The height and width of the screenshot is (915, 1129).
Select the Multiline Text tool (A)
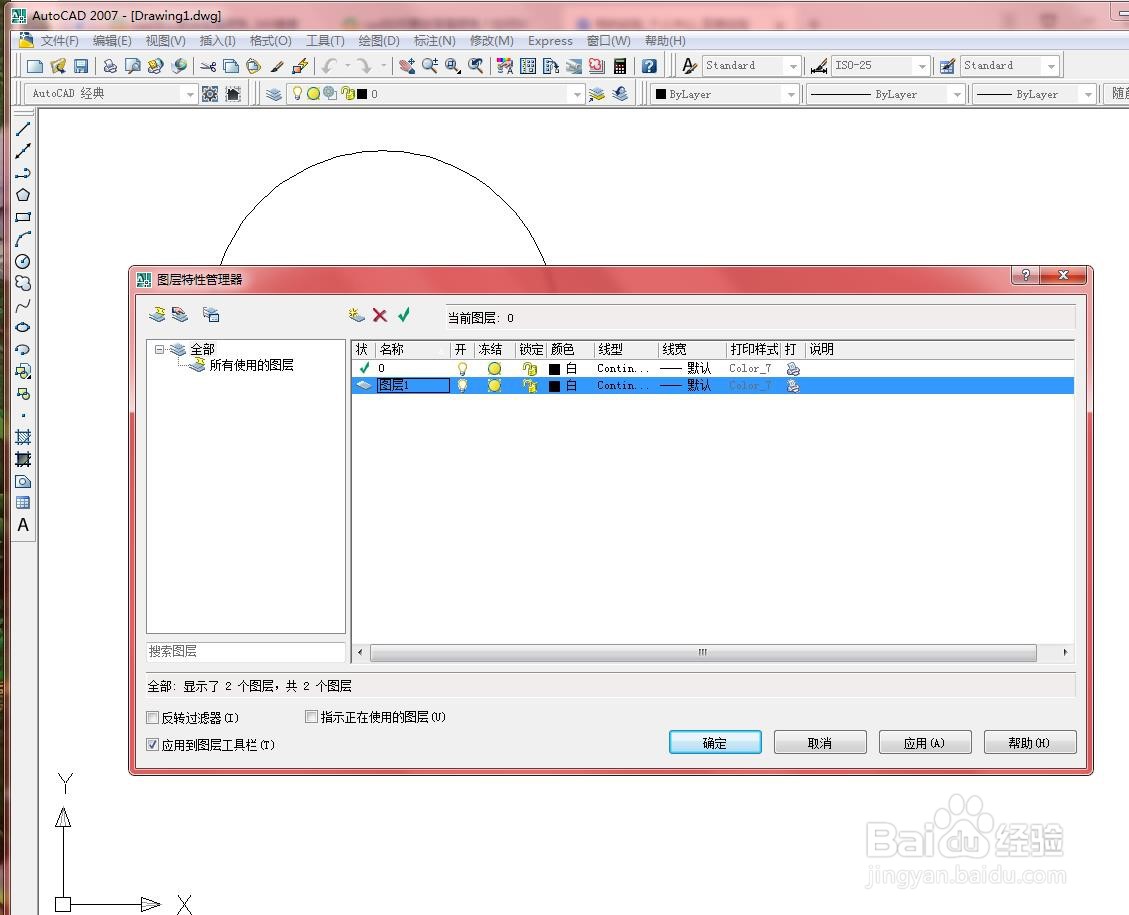click(23, 525)
